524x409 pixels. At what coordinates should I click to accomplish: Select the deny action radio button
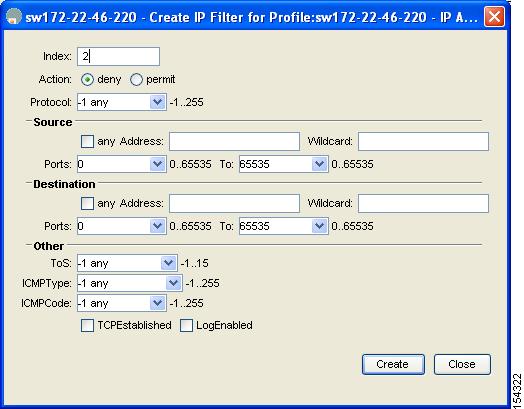(x=87, y=80)
